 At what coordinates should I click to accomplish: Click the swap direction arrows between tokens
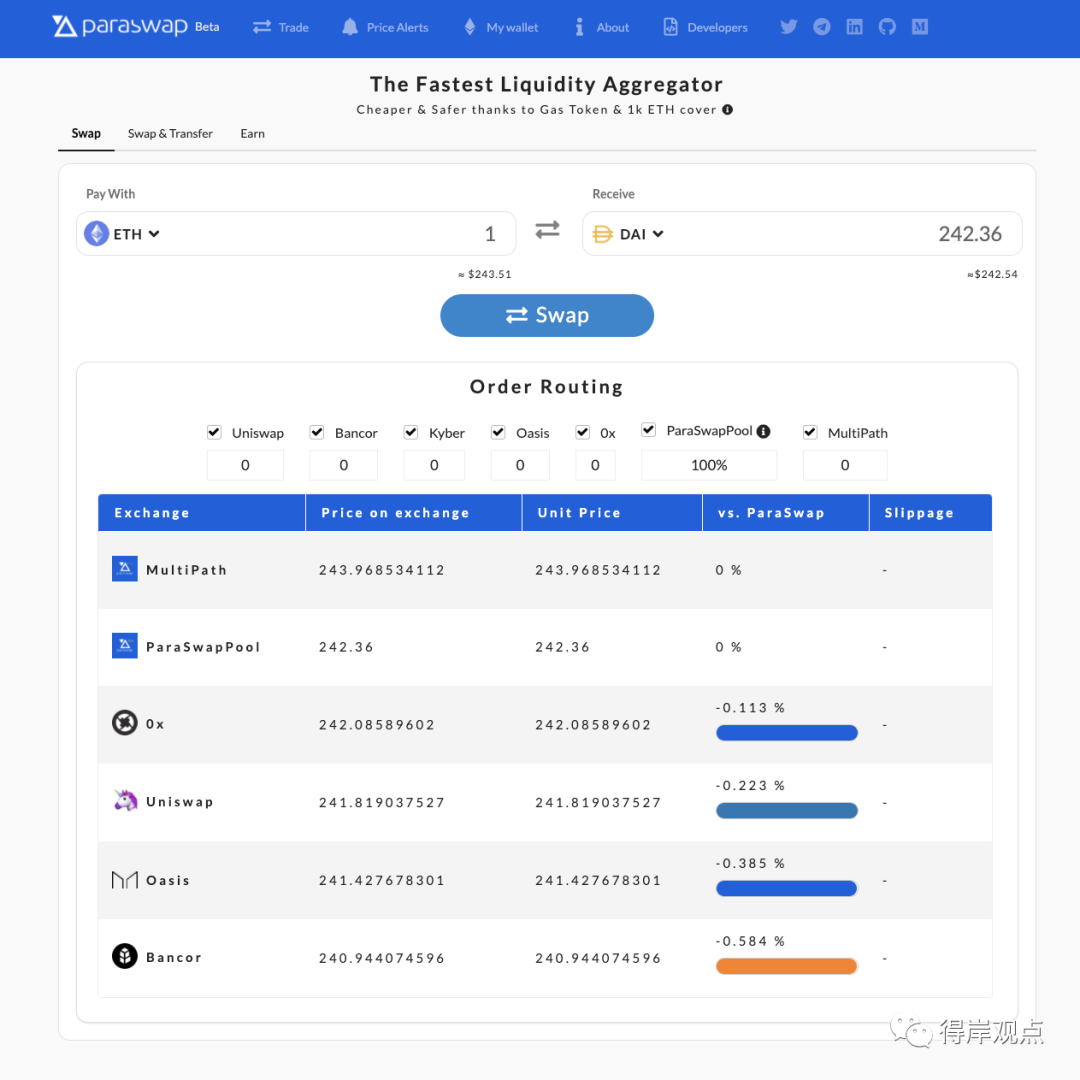coord(548,229)
